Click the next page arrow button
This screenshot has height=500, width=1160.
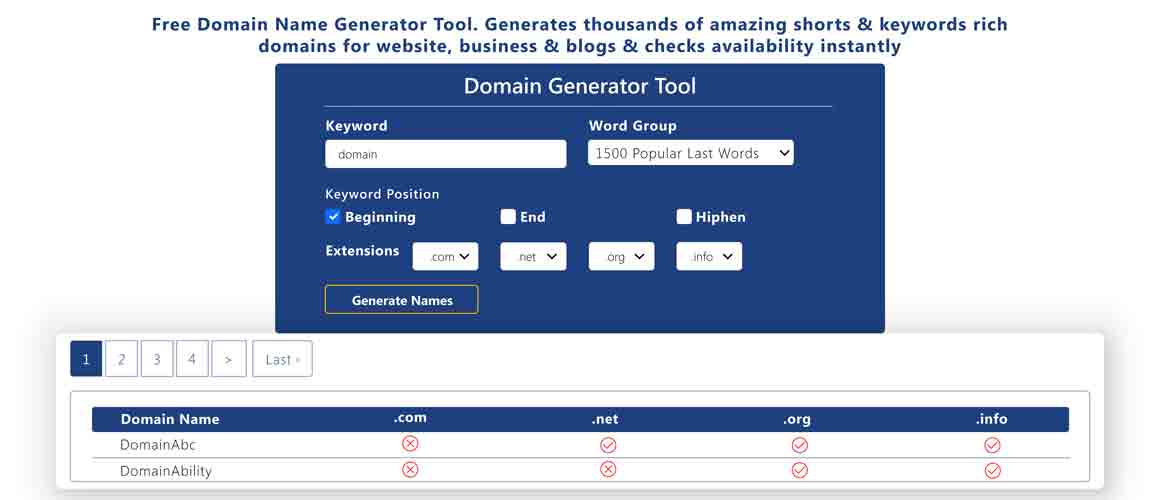(x=228, y=359)
